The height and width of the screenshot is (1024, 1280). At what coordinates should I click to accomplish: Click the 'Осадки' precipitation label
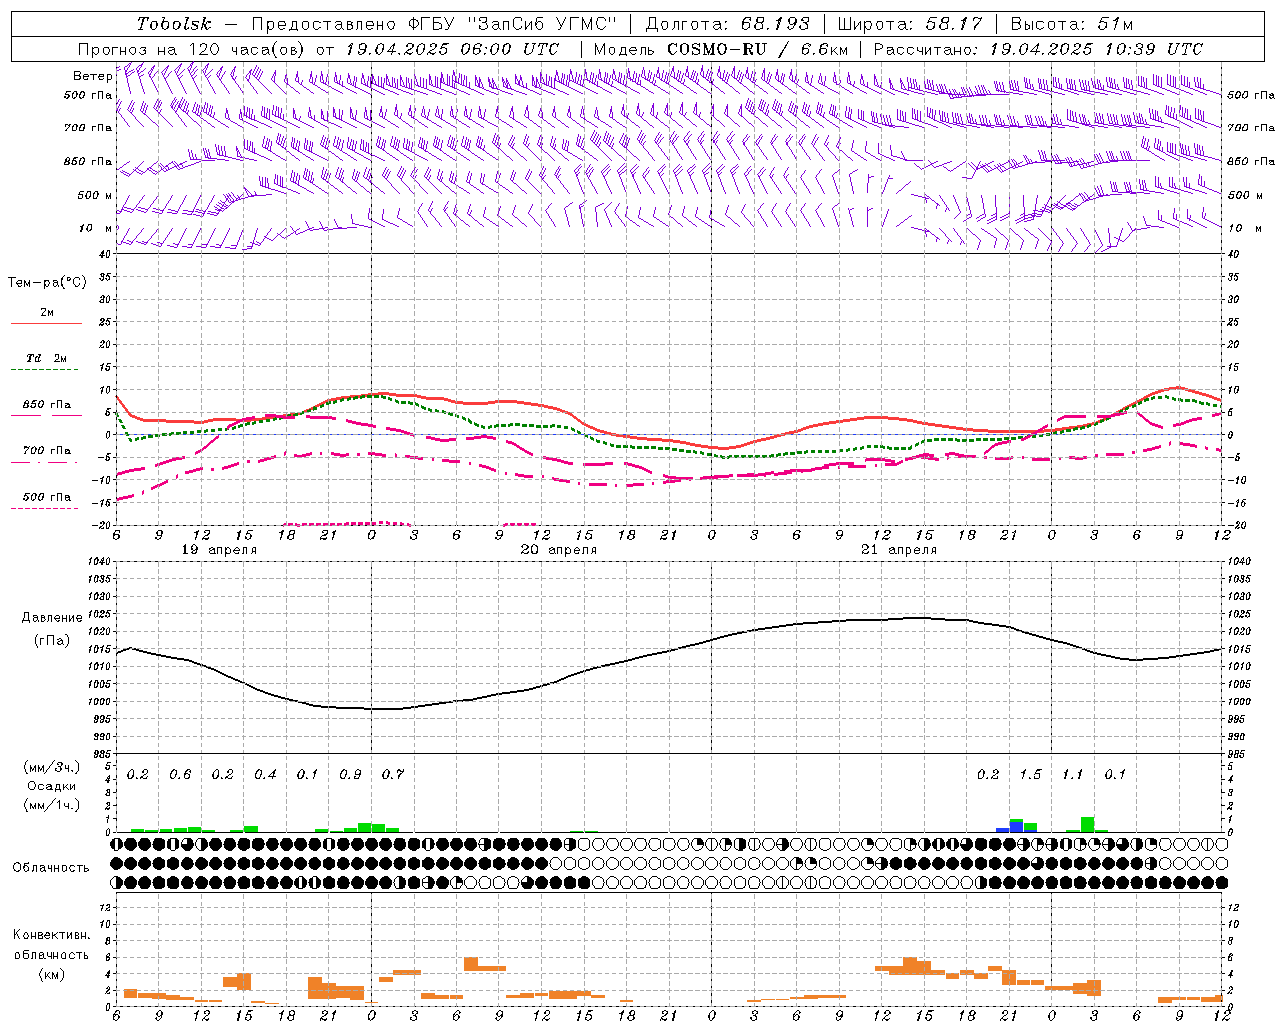pyautogui.click(x=51, y=786)
